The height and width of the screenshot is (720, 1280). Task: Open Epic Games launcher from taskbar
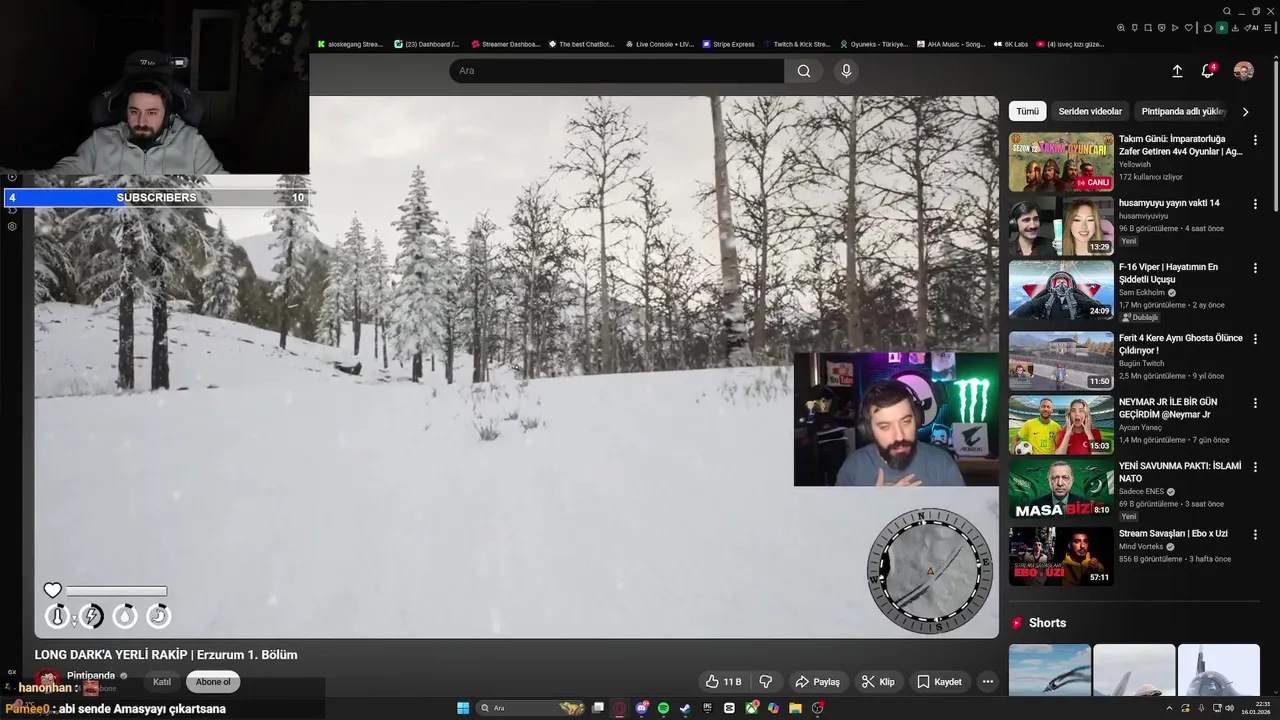(707, 708)
